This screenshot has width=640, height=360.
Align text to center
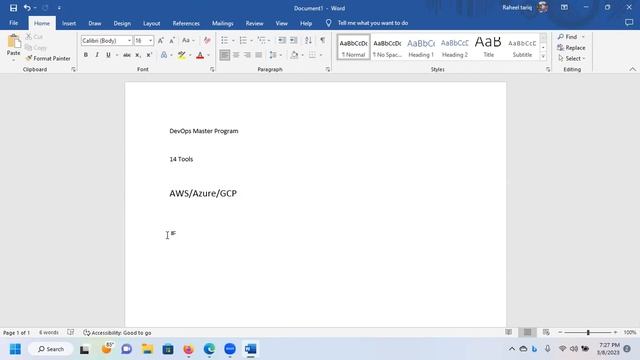(x=236, y=55)
